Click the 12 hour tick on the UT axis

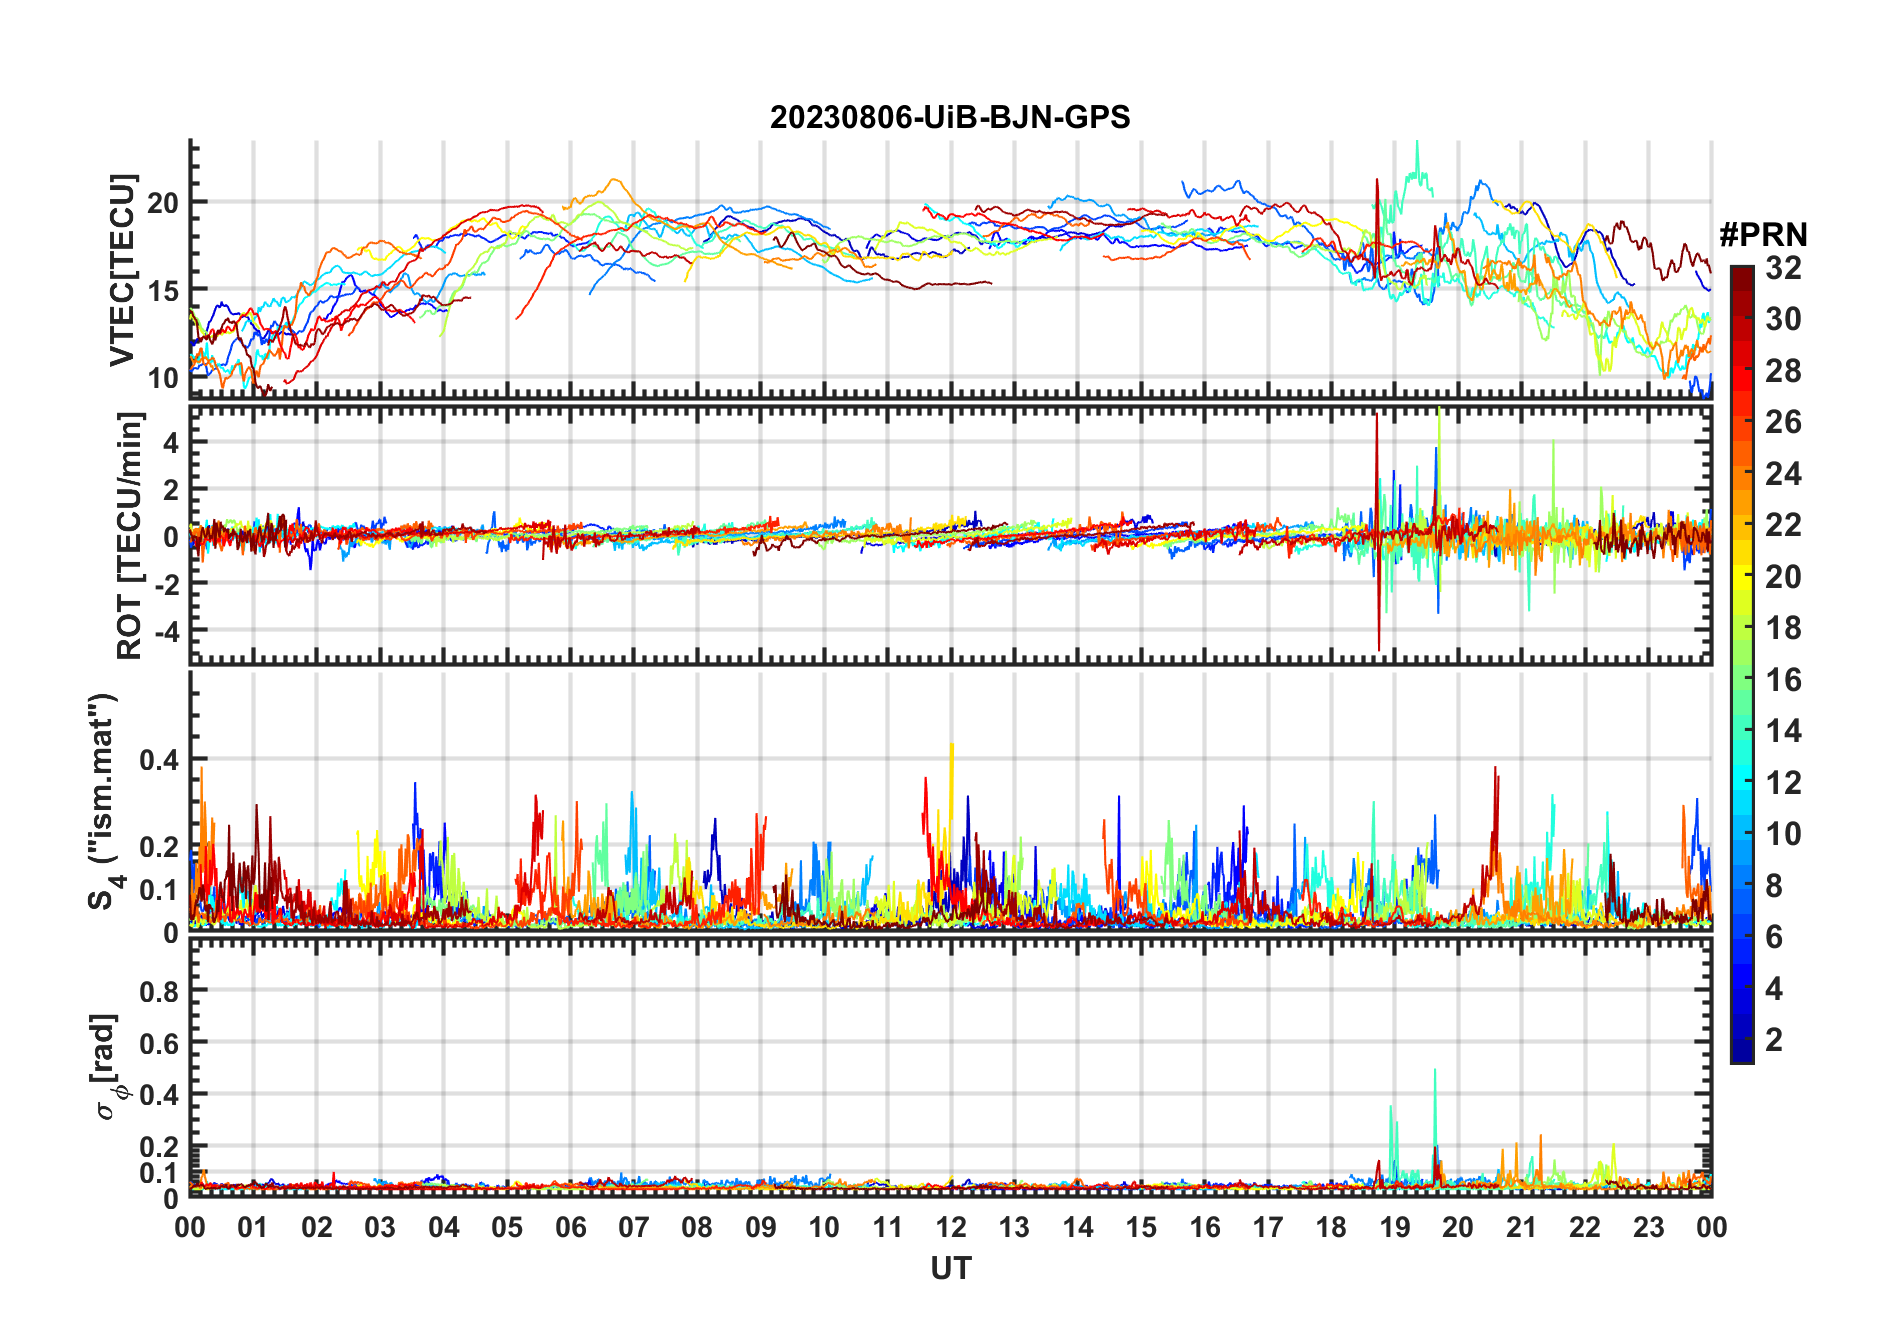951,1227
